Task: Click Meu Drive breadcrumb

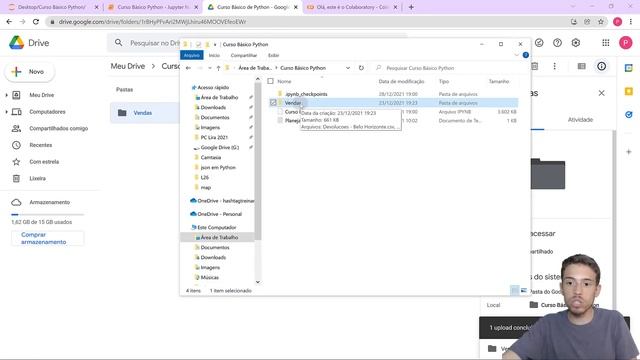Action: 127,66
